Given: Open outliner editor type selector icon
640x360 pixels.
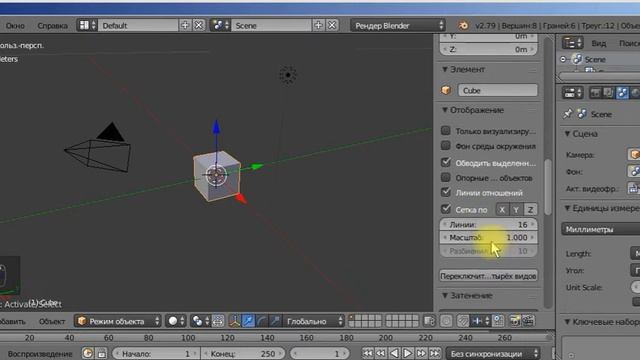Looking at the screenshot, I should (x=572, y=42).
